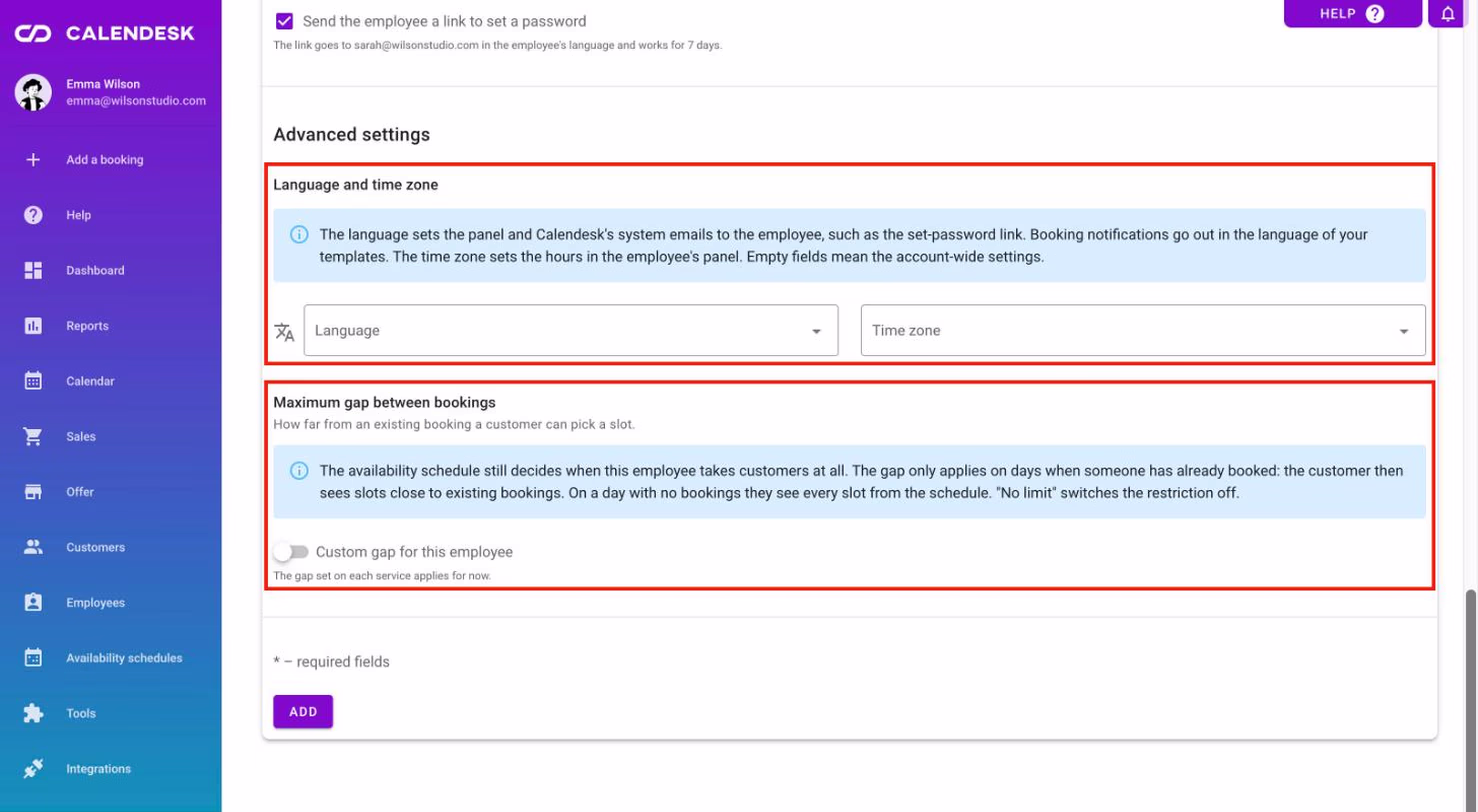This screenshot has height=812, width=1478.
Task: Go to Add a booking
Action: (x=105, y=159)
